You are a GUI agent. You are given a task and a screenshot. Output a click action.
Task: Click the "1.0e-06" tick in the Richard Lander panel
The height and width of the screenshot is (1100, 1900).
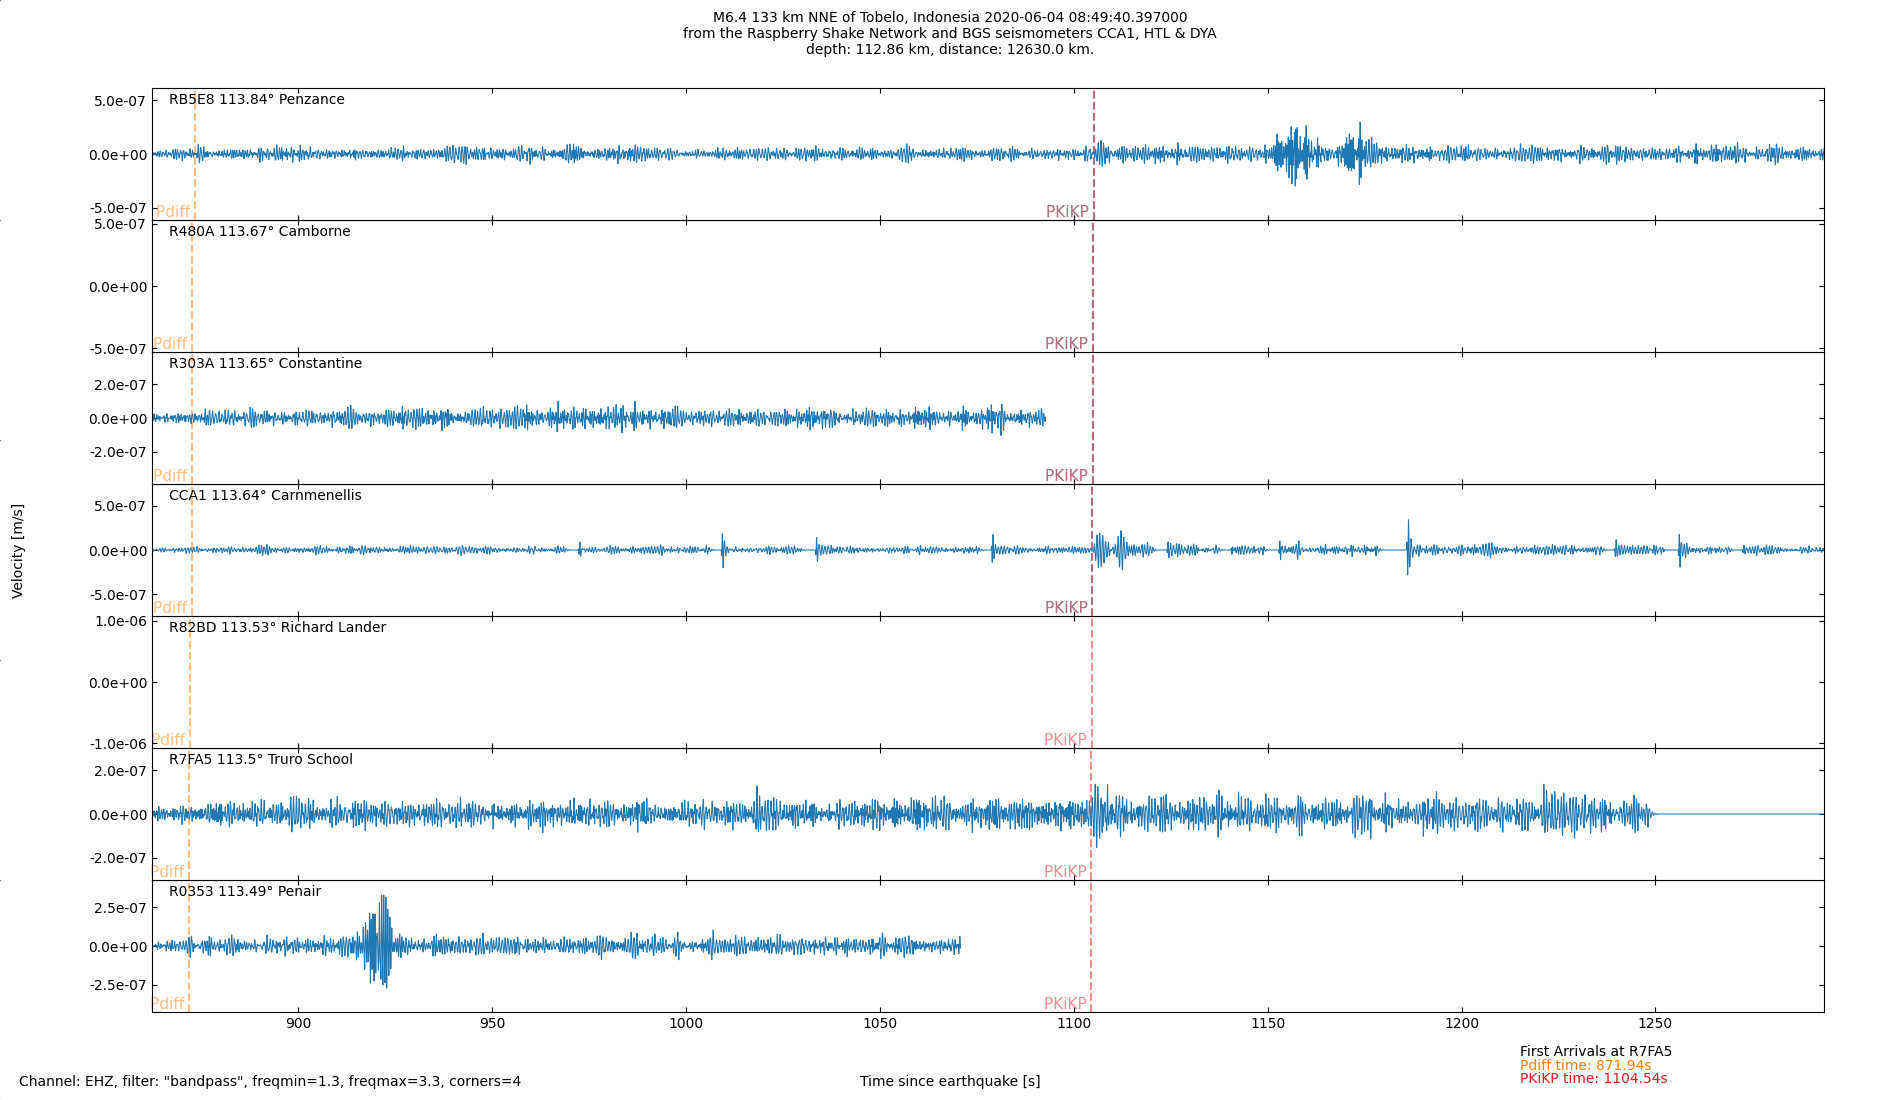pos(121,621)
